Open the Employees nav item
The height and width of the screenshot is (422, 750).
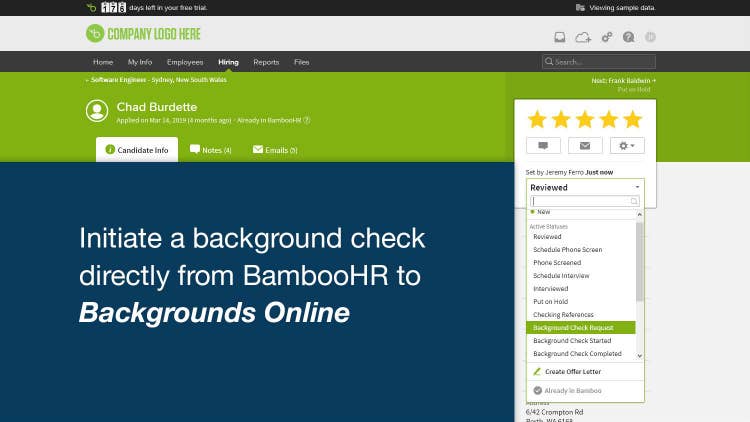pos(185,62)
